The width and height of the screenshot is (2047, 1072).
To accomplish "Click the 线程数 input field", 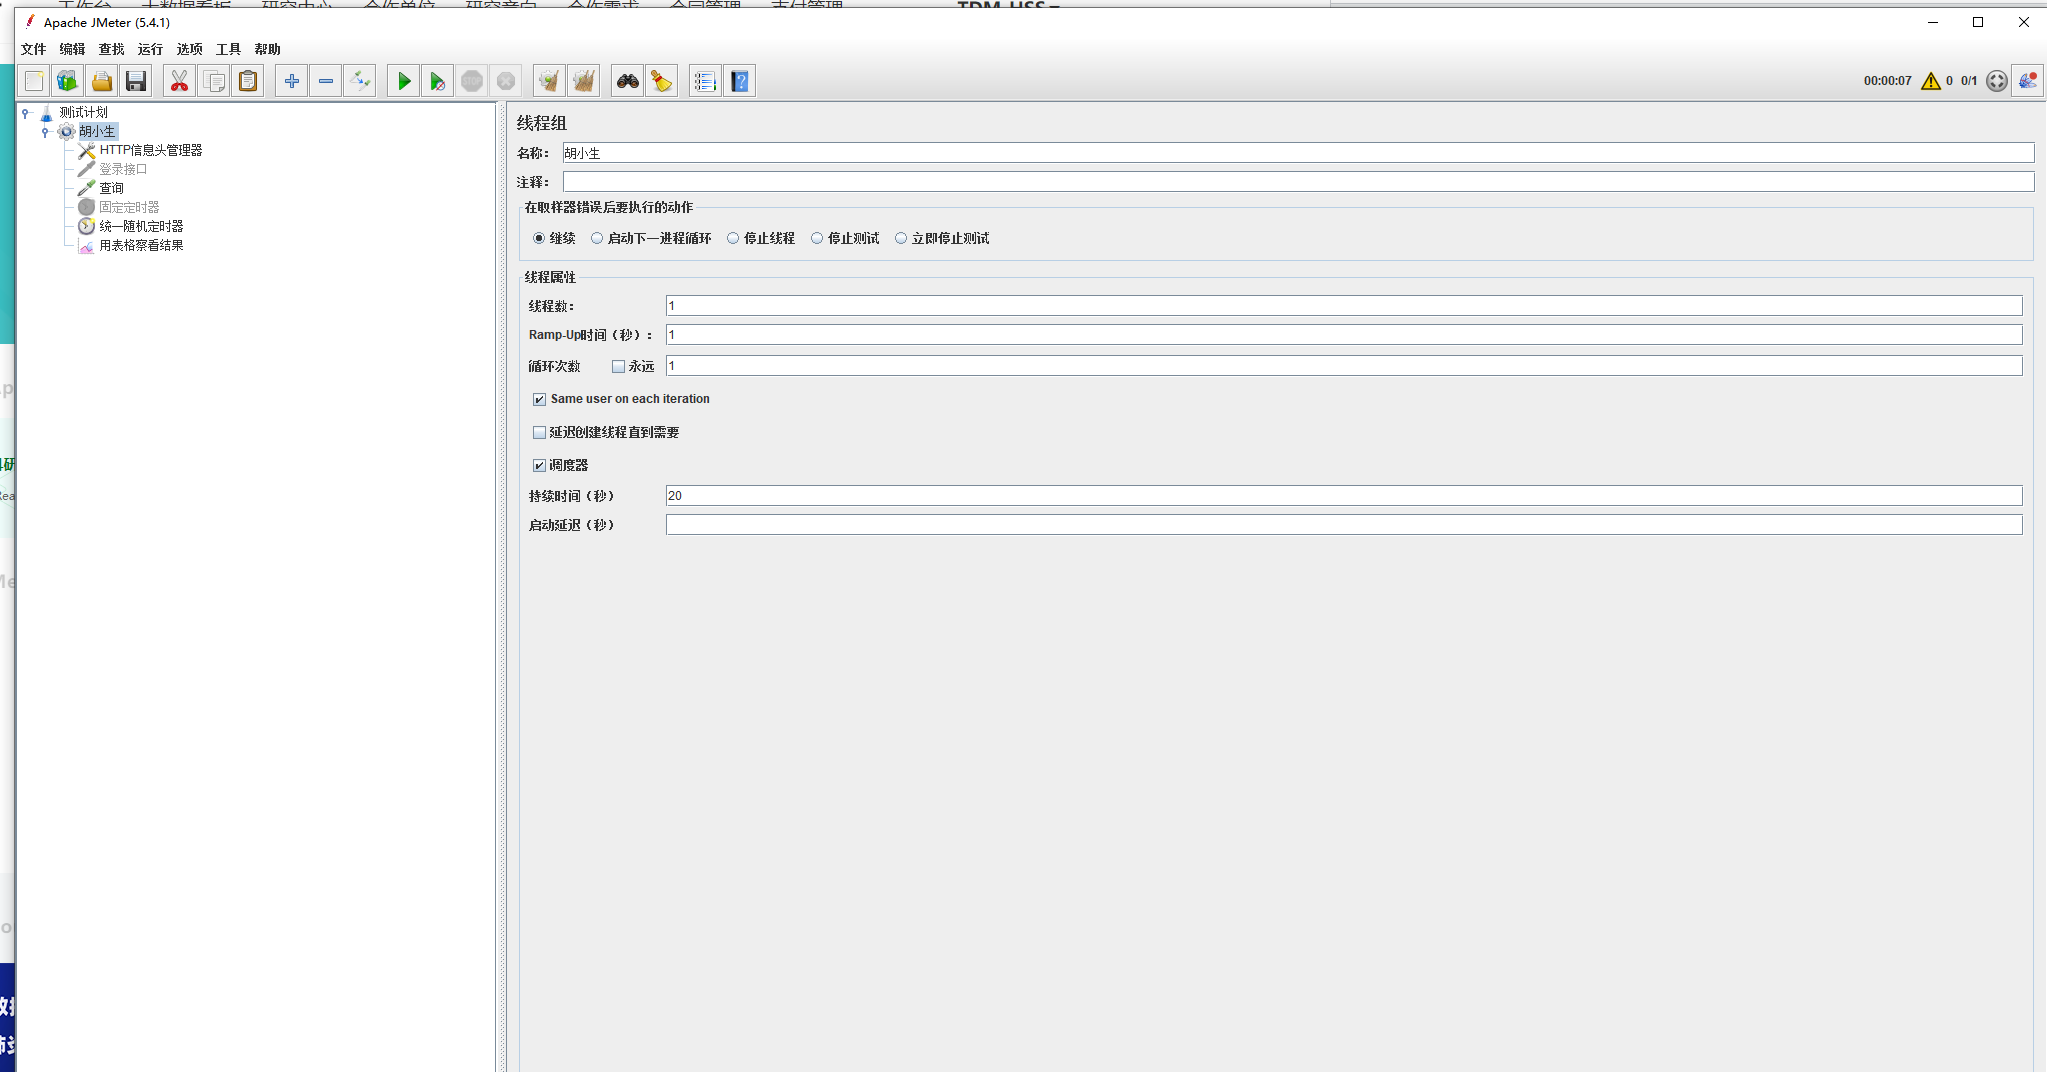I will tap(1344, 306).
